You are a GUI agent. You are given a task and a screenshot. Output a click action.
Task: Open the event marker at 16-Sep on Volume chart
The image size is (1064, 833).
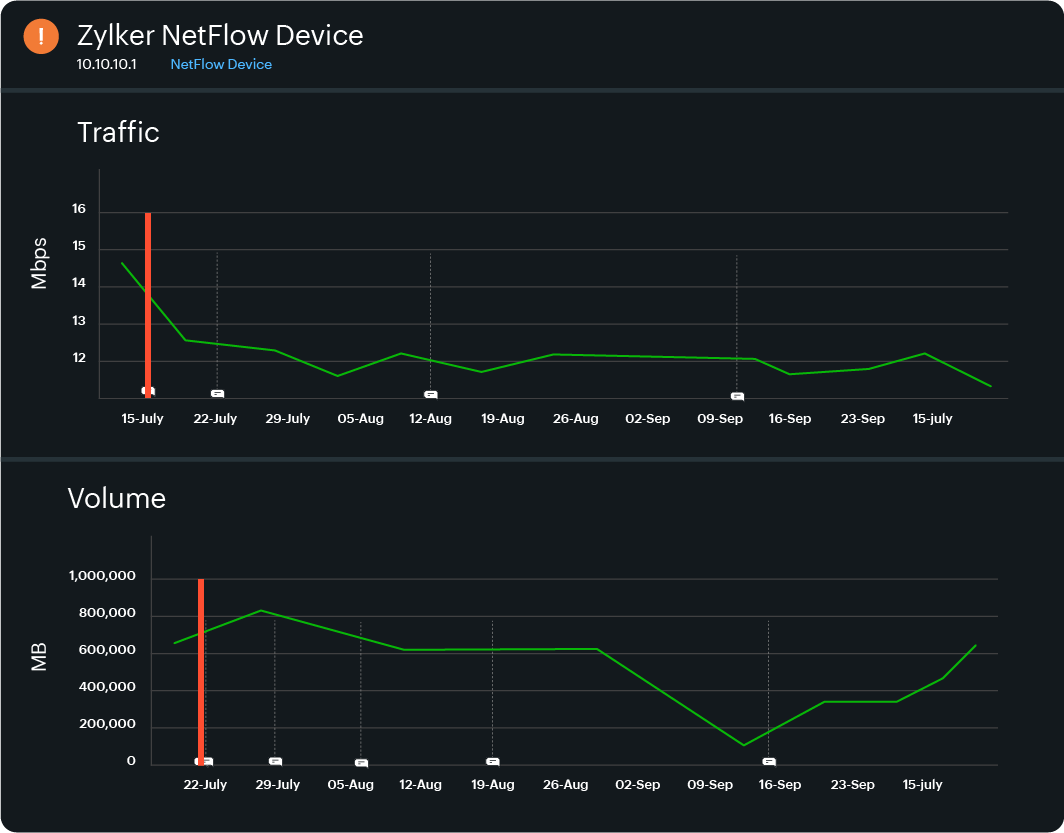pos(769,761)
